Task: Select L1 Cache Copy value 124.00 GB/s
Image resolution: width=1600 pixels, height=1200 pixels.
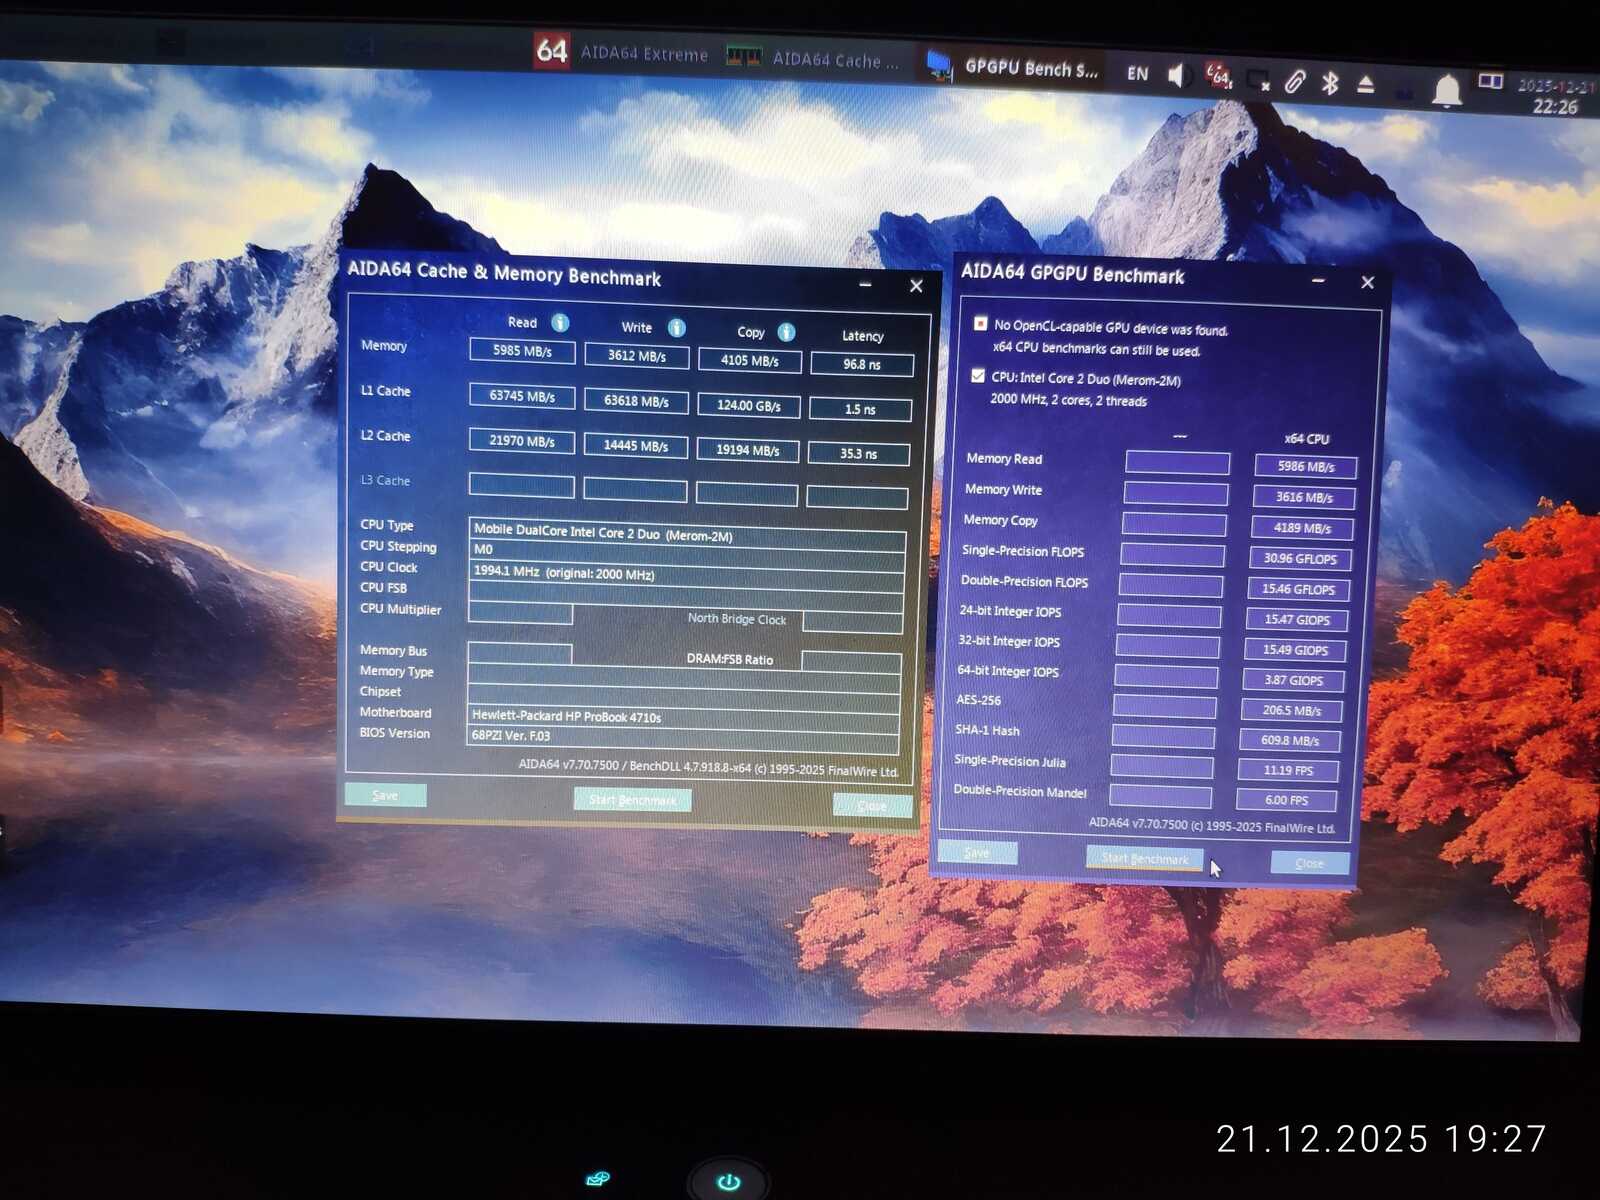Action: (x=748, y=406)
